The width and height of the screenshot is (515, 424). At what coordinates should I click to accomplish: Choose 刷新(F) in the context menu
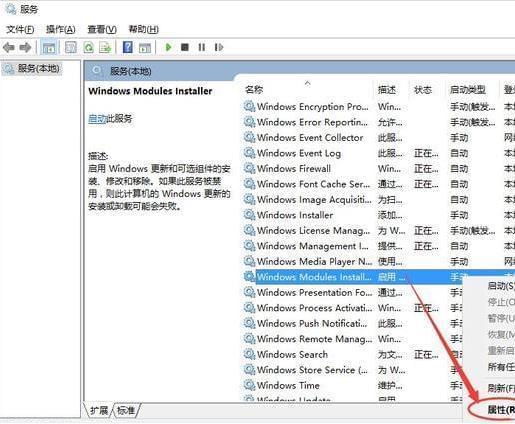(x=501, y=388)
